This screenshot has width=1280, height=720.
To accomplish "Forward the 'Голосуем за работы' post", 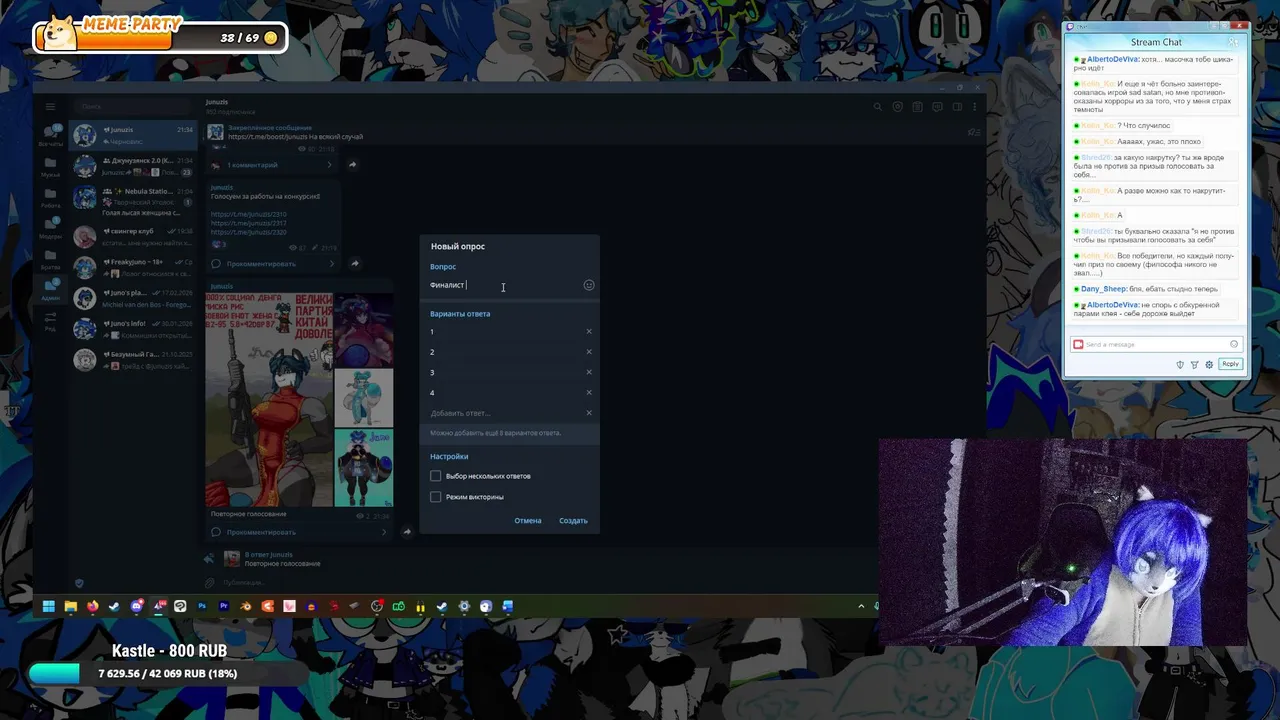I will (x=354, y=264).
